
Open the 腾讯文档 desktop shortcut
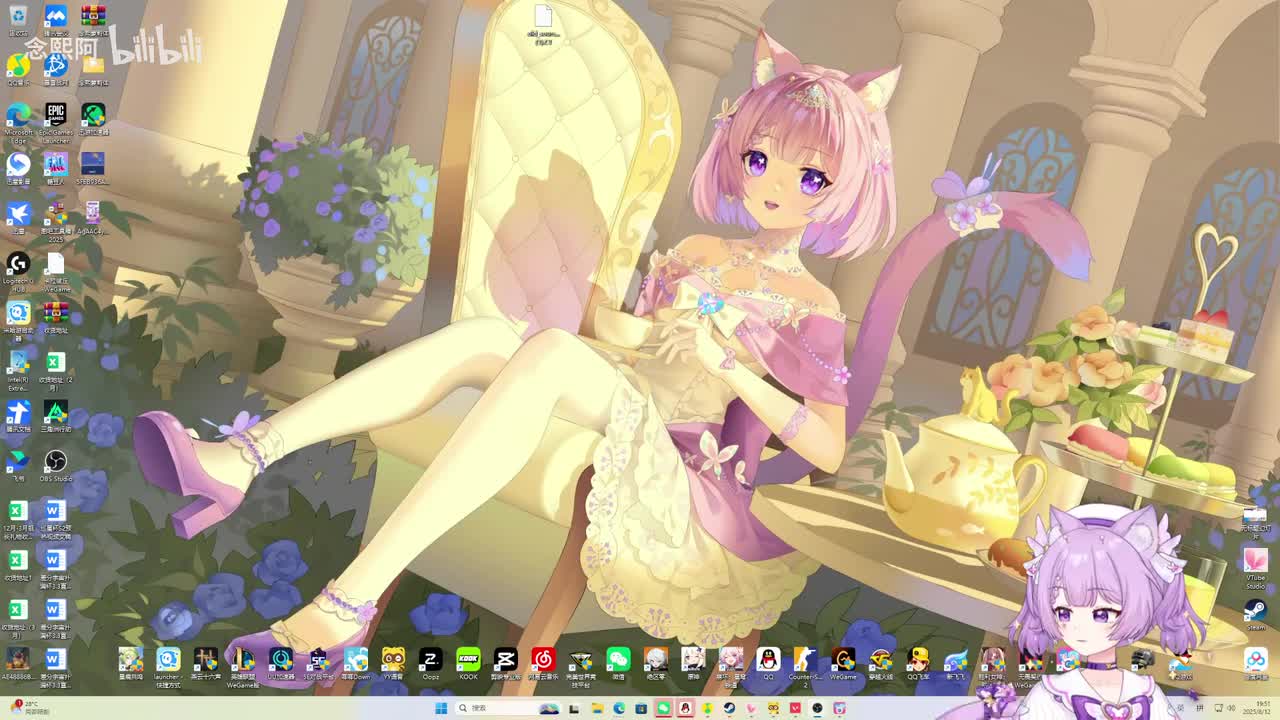18,416
